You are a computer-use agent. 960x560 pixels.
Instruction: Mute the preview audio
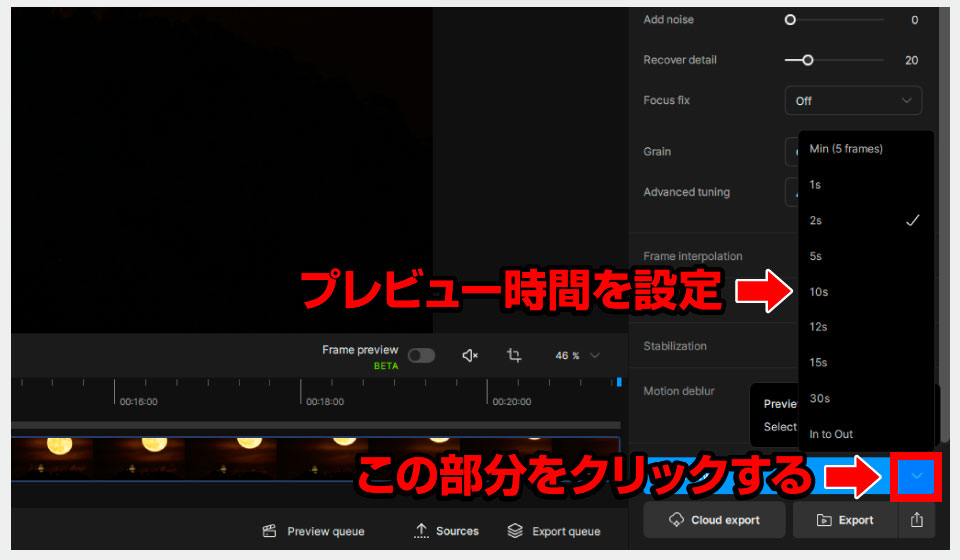point(470,355)
